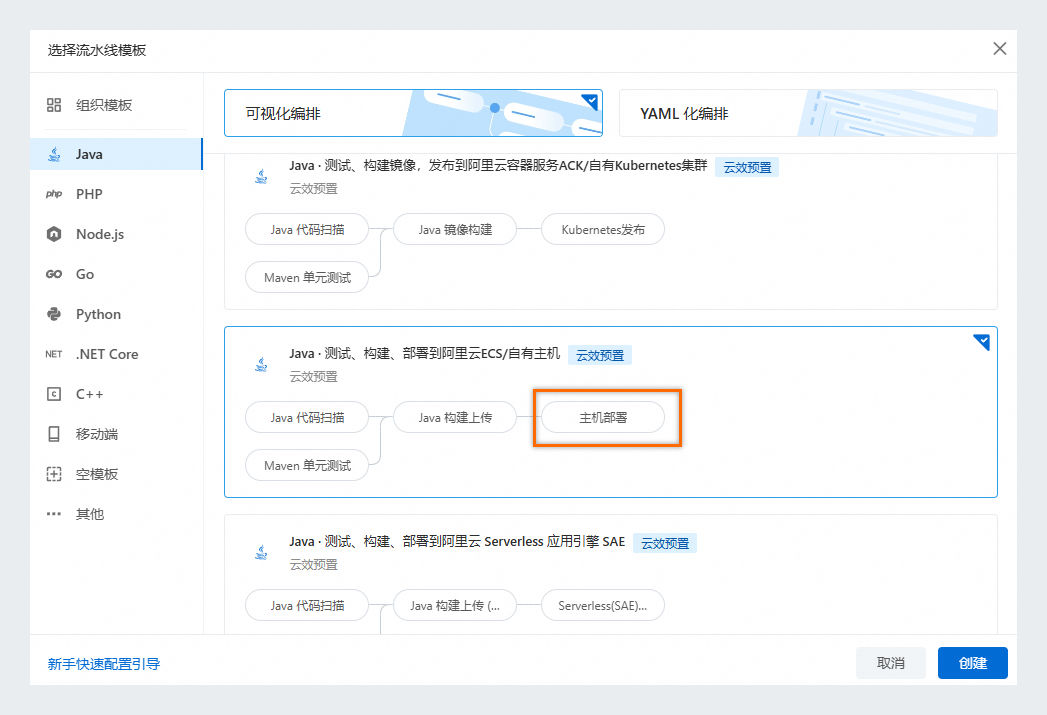1047x715 pixels.
Task: Click Java 代码扫描 stage in ECS template
Action: click(x=307, y=417)
